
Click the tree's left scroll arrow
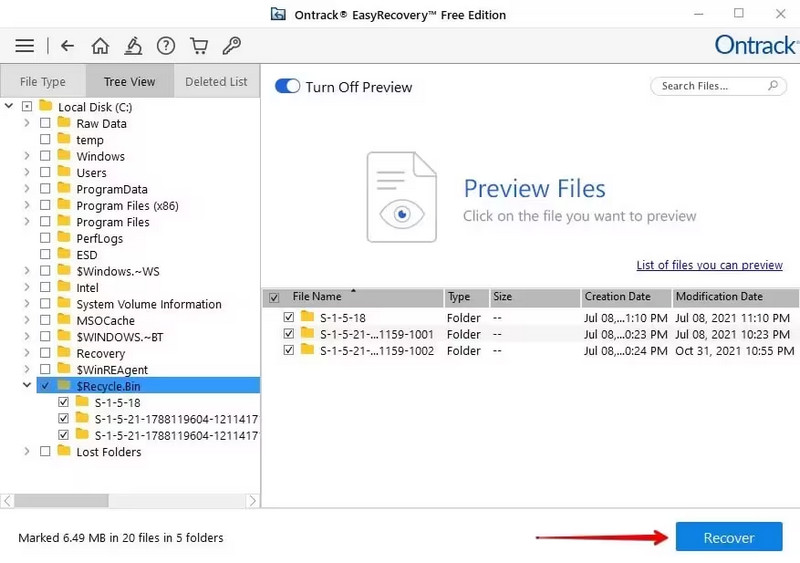click(x=7, y=501)
